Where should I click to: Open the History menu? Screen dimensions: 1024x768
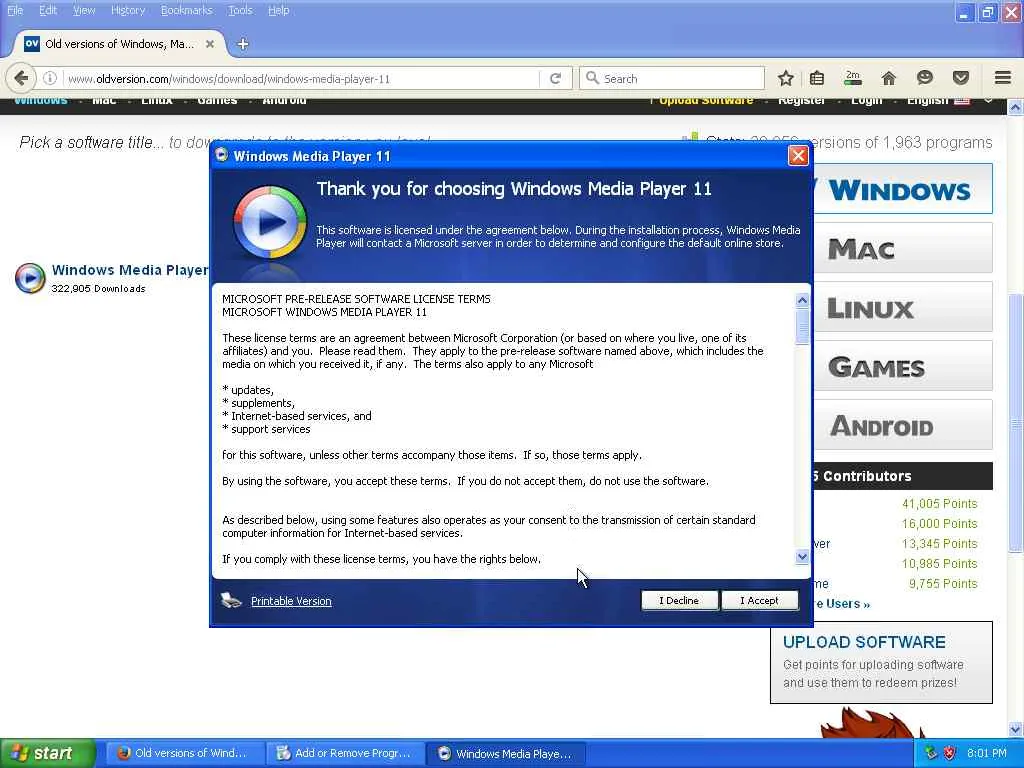(128, 10)
